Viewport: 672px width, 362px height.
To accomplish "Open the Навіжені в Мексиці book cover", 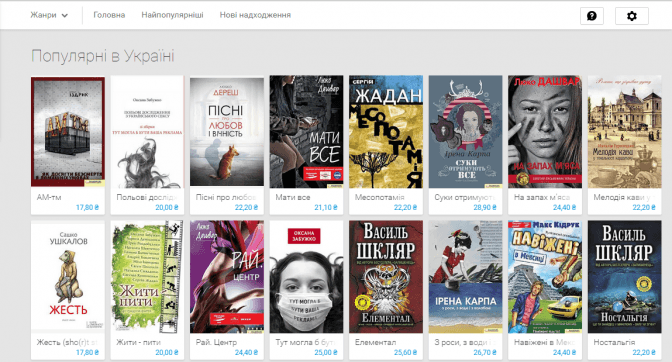I will [545, 277].
